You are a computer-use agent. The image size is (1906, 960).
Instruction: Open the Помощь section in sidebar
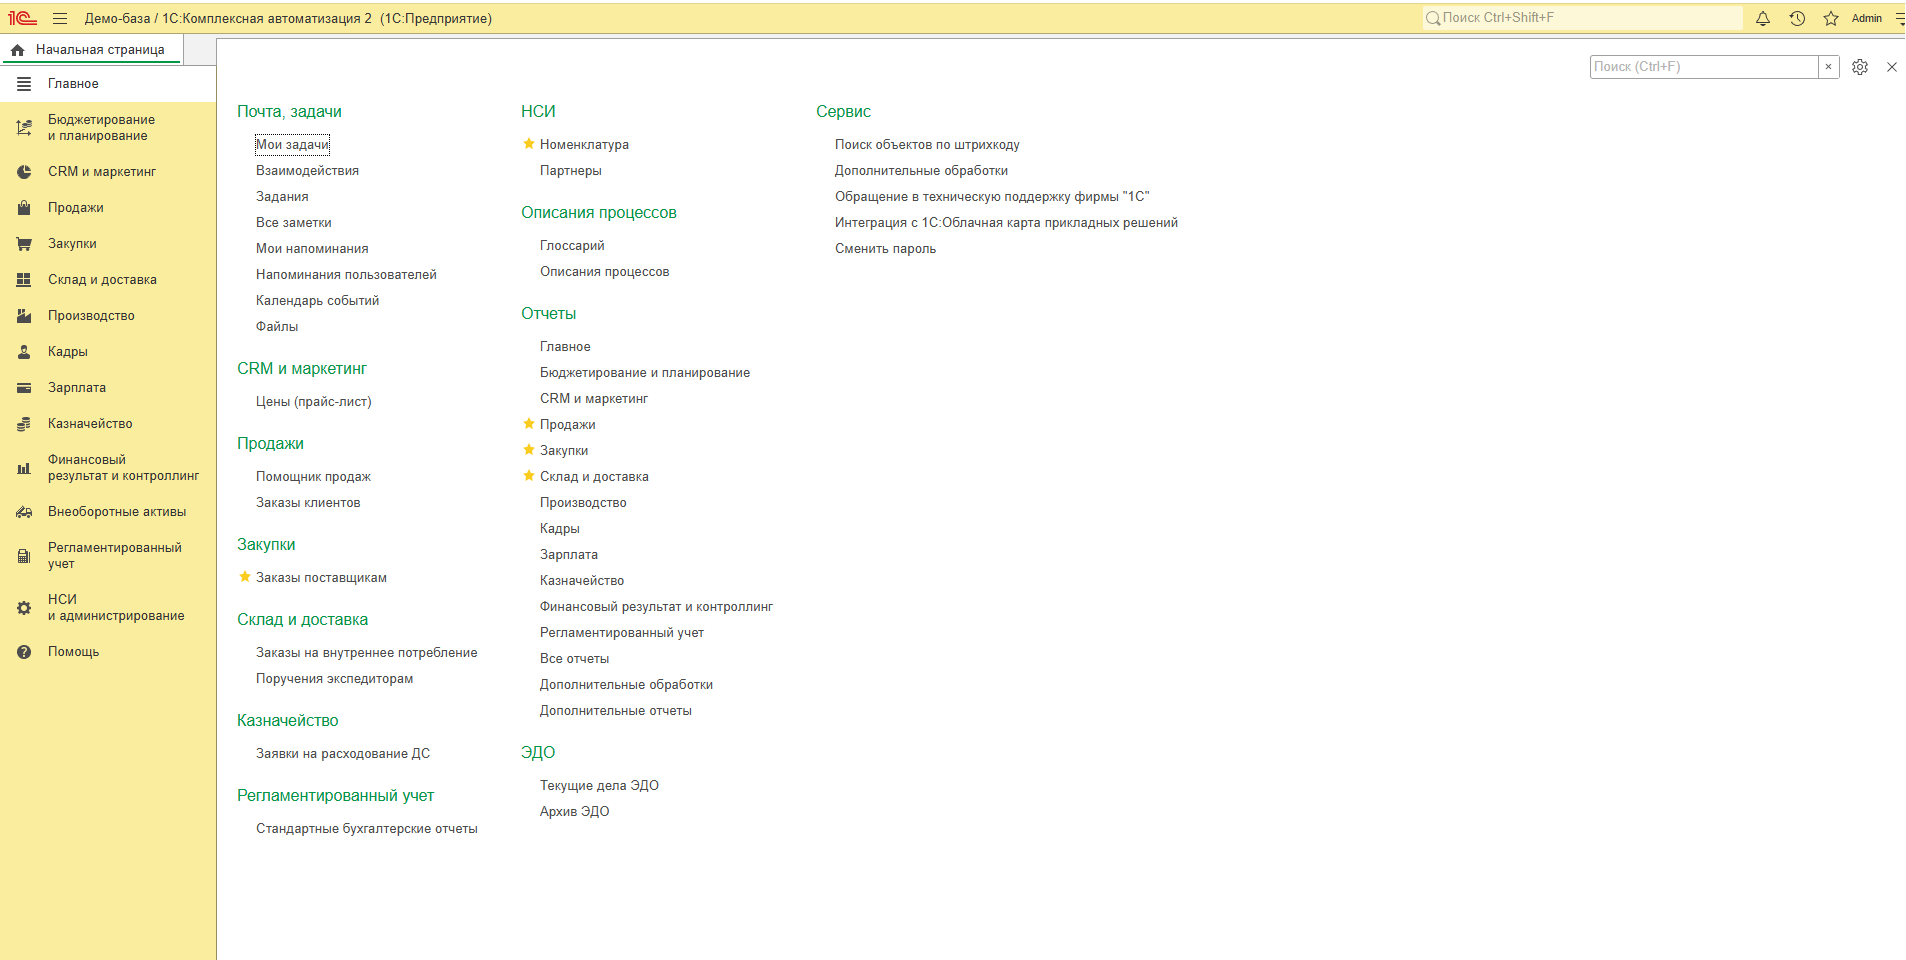(x=73, y=652)
